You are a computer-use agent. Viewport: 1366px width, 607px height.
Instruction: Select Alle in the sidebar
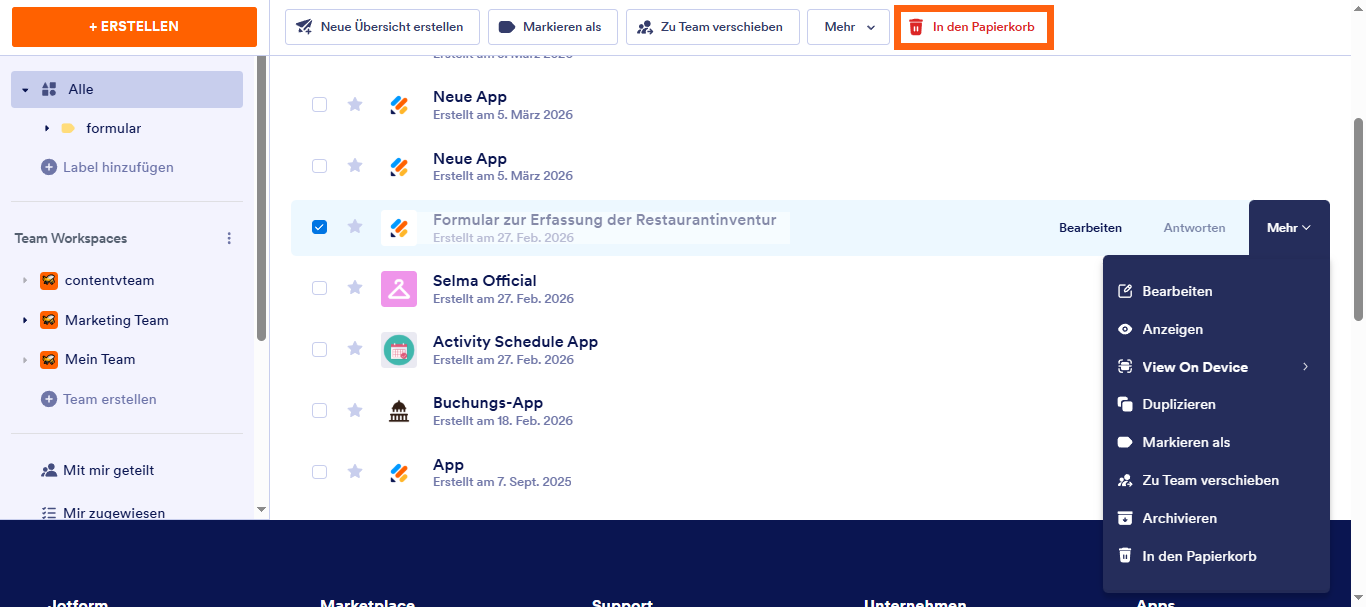pyautogui.click(x=127, y=89)
